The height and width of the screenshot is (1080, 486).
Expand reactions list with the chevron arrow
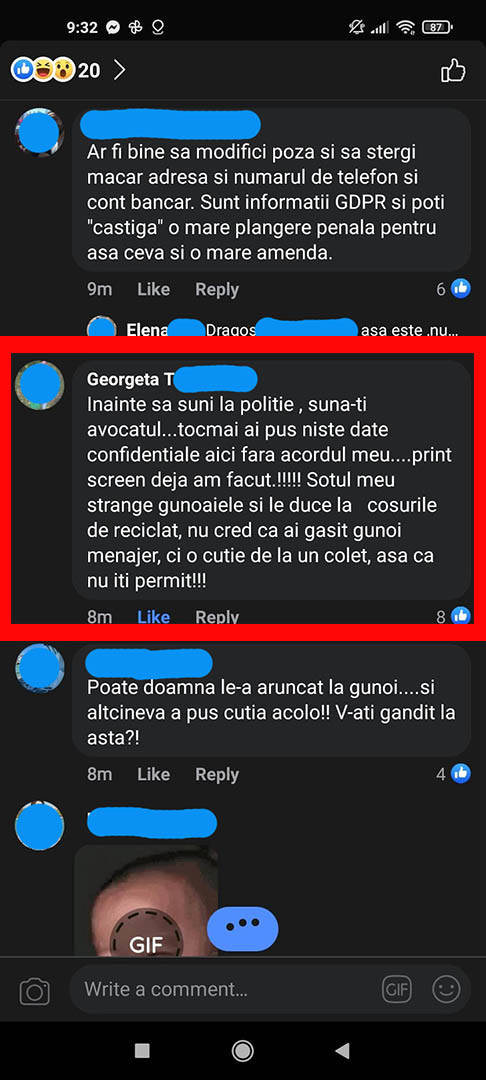click(119, 70)
